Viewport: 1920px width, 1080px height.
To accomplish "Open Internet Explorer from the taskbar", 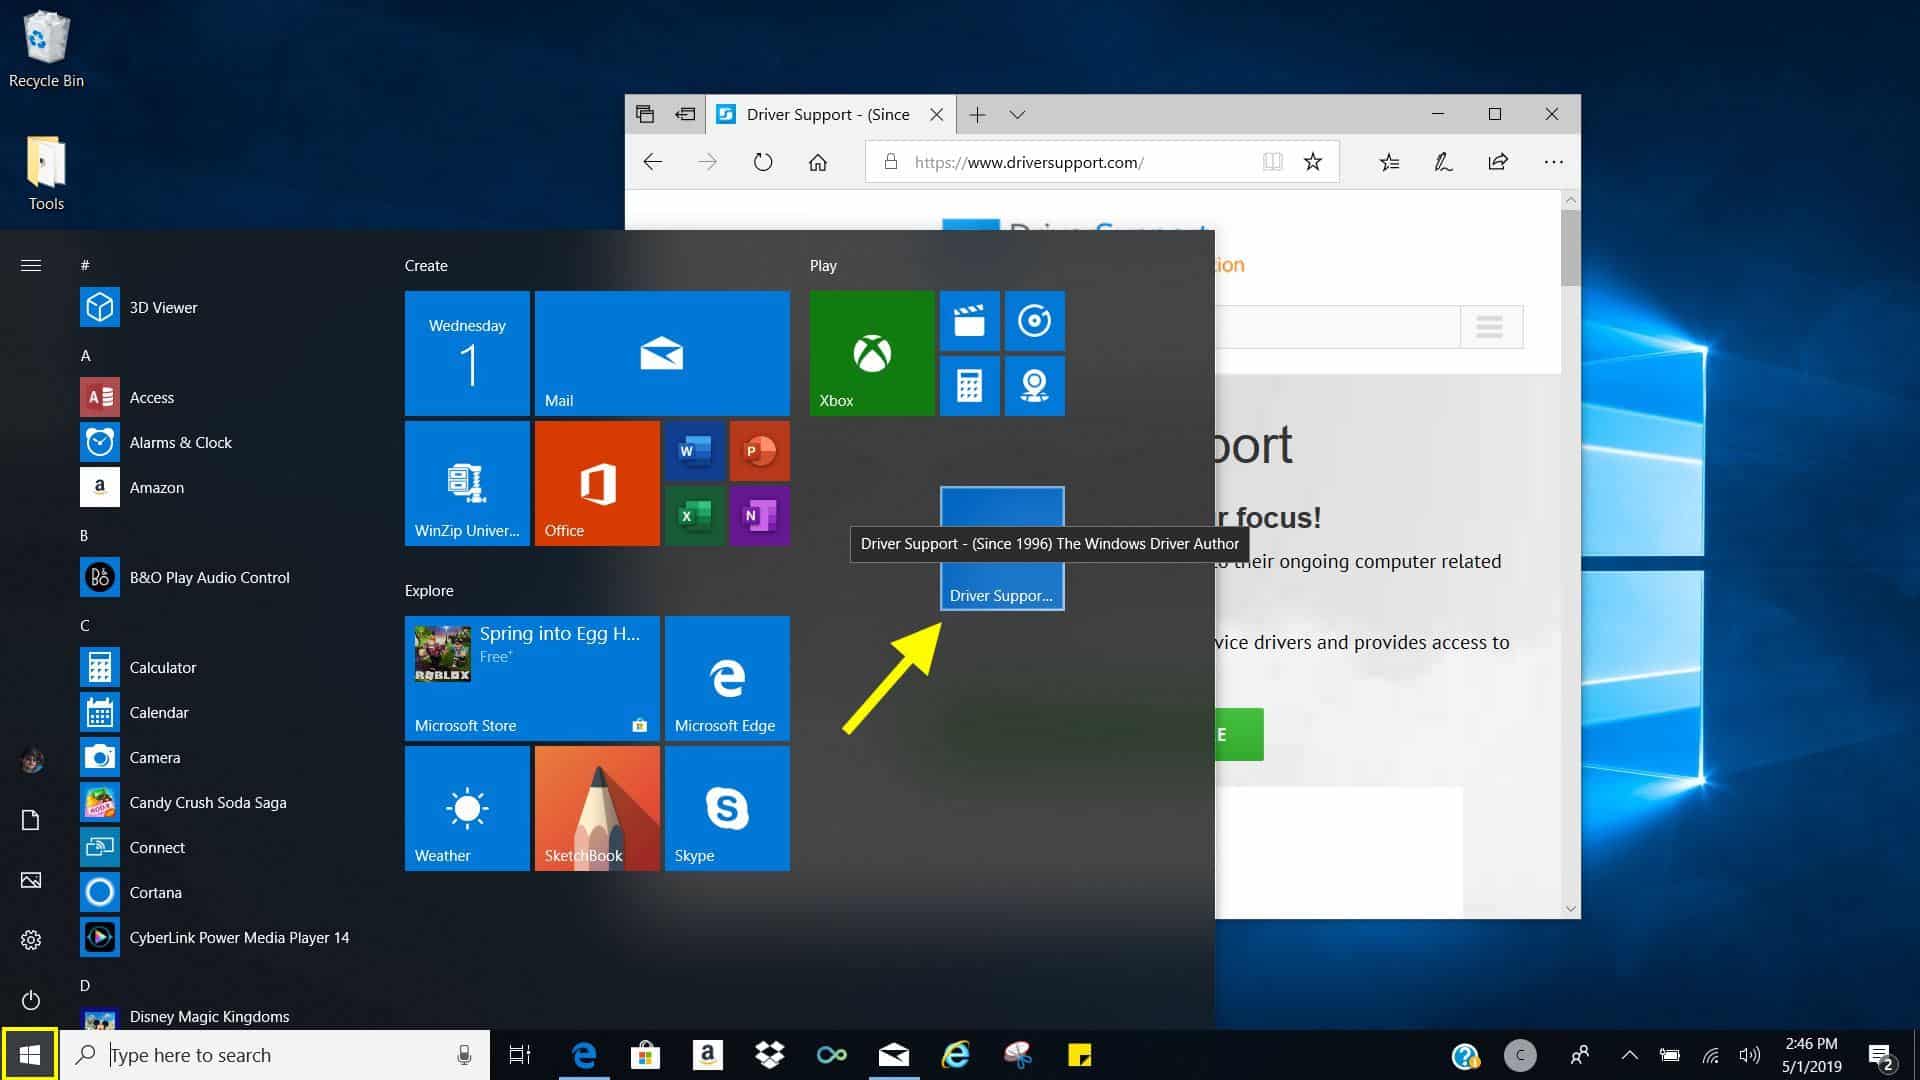I will [x=956, y=1054].
